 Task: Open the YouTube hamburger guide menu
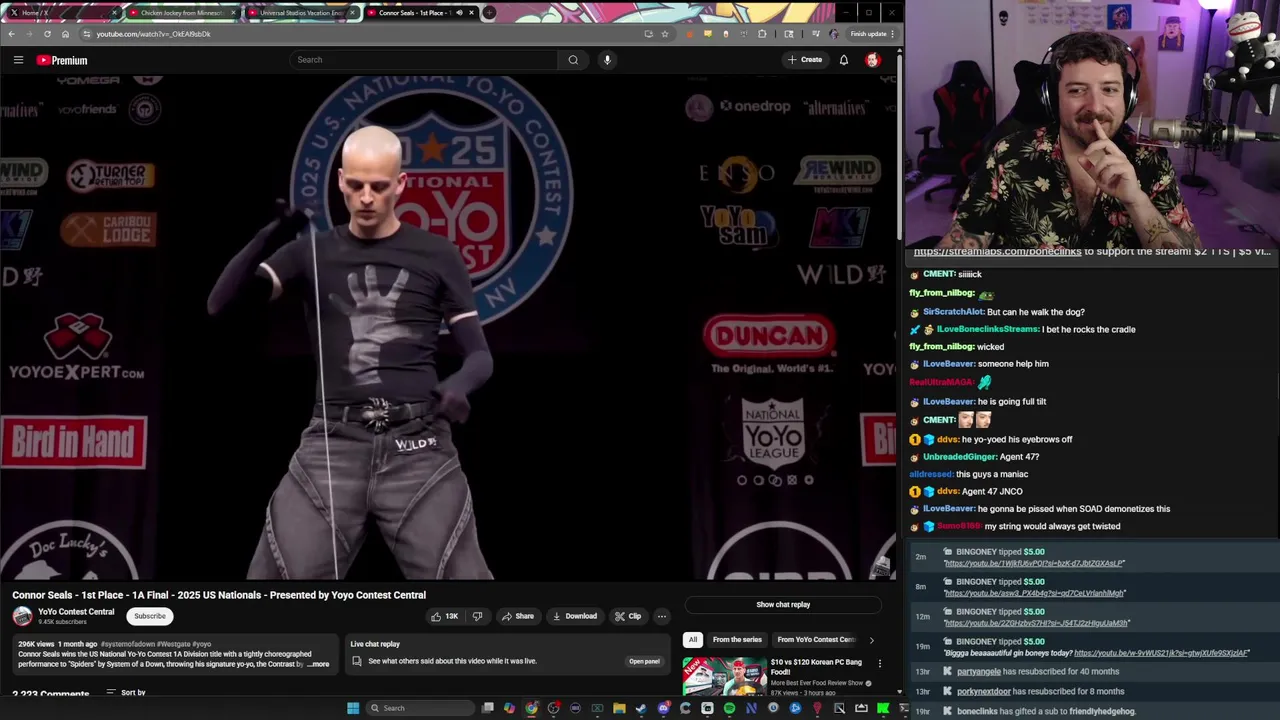(18, 60)
